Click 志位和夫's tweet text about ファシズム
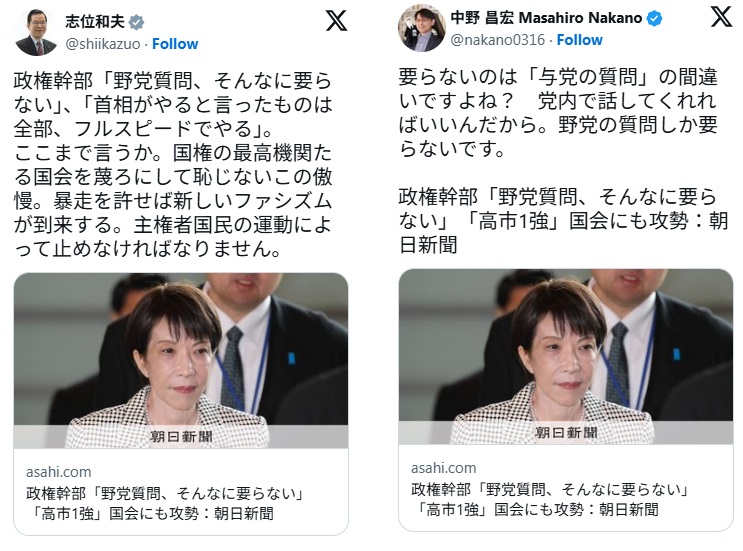This screenshot has height=551, width=743. [x=172, y=164]
